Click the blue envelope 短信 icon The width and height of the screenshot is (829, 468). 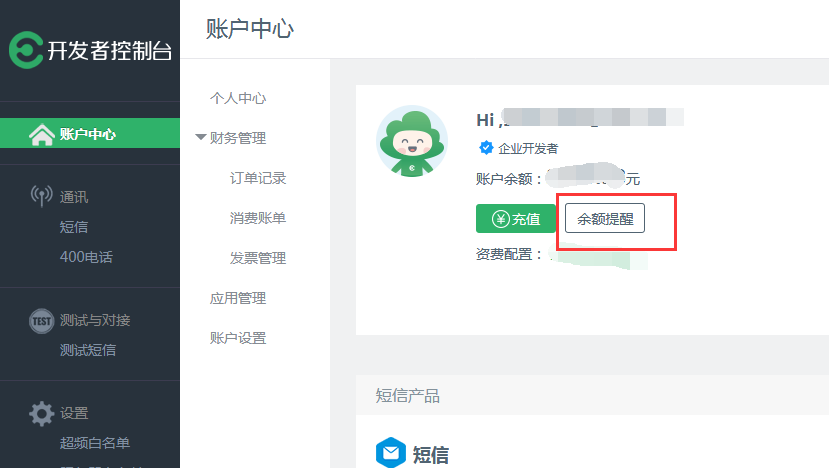391,453
